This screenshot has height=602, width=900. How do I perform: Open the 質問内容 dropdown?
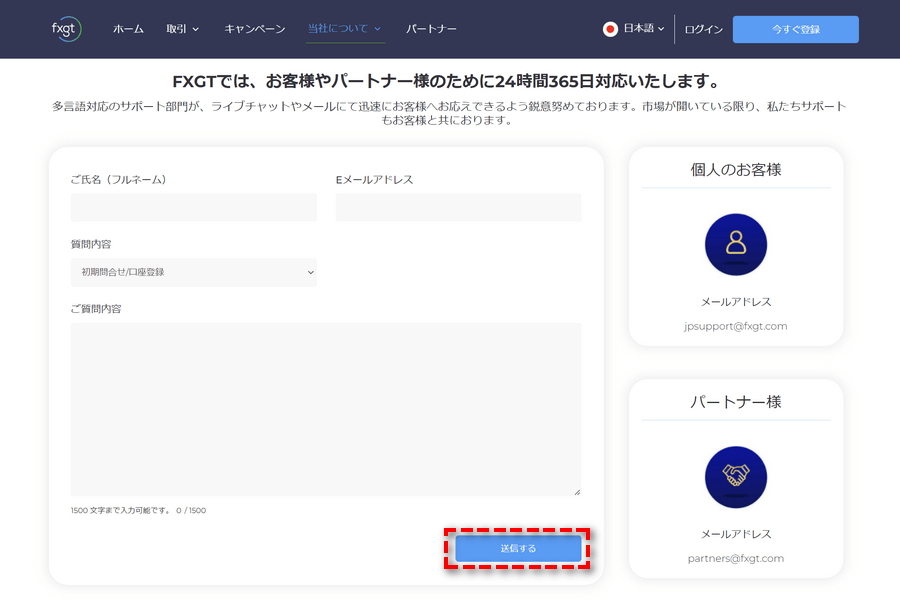[x=194, y=272]
